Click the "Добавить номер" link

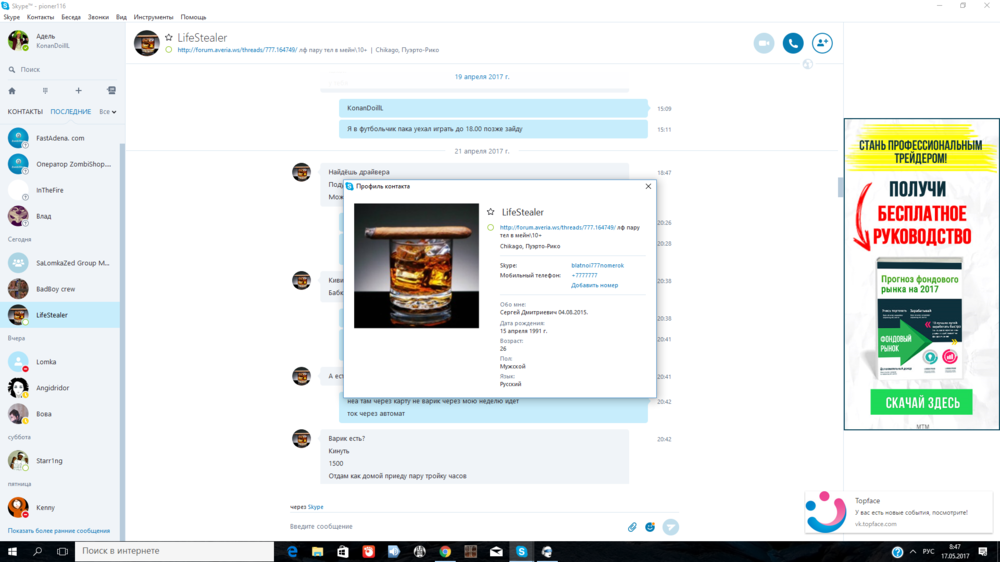pos(594,285)
